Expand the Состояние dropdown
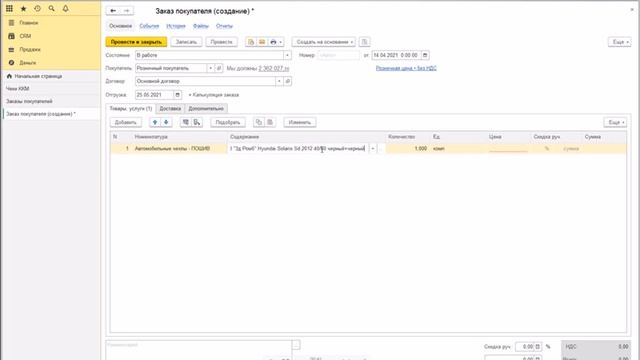 click(287, 55)
